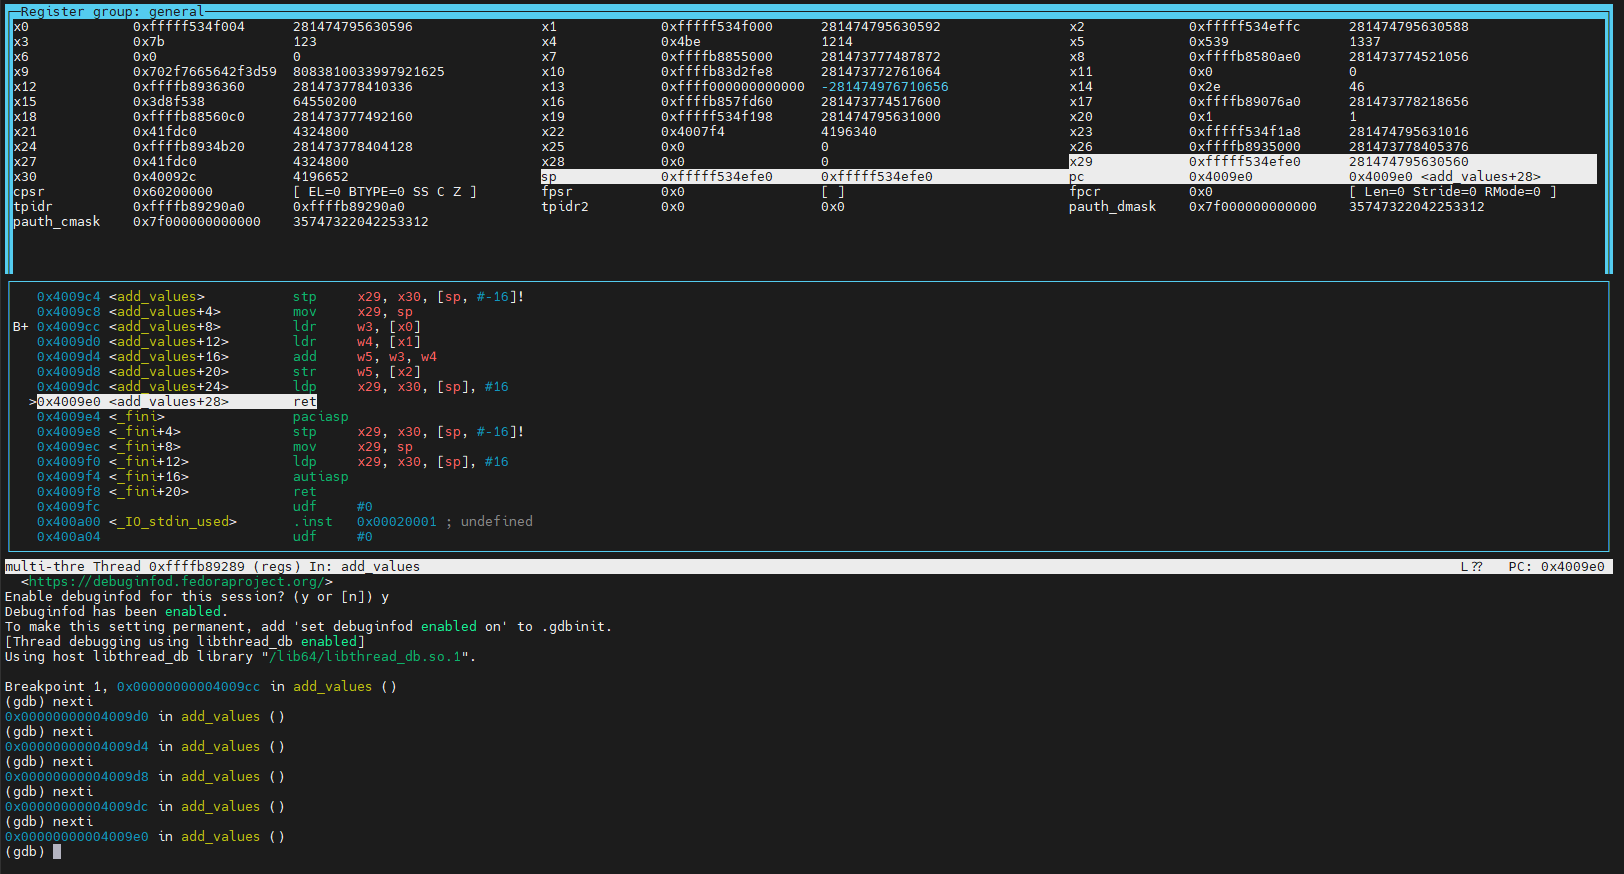Click the status bar thread 'Thread 0xffffb89289'

pyautogui.click(x=168, y=567)
